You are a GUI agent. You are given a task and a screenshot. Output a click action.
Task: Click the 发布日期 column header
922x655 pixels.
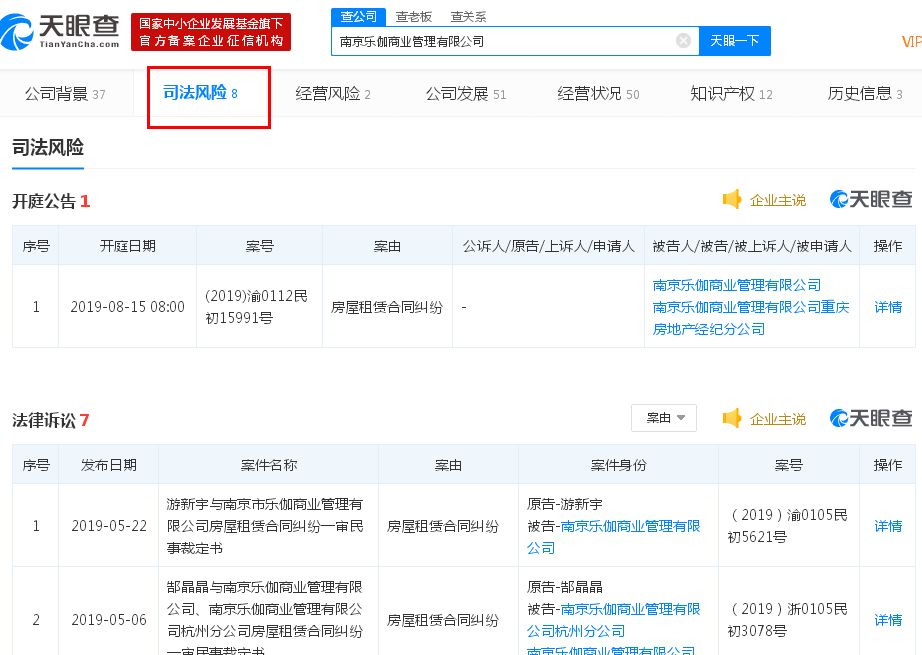click(109, 465)
